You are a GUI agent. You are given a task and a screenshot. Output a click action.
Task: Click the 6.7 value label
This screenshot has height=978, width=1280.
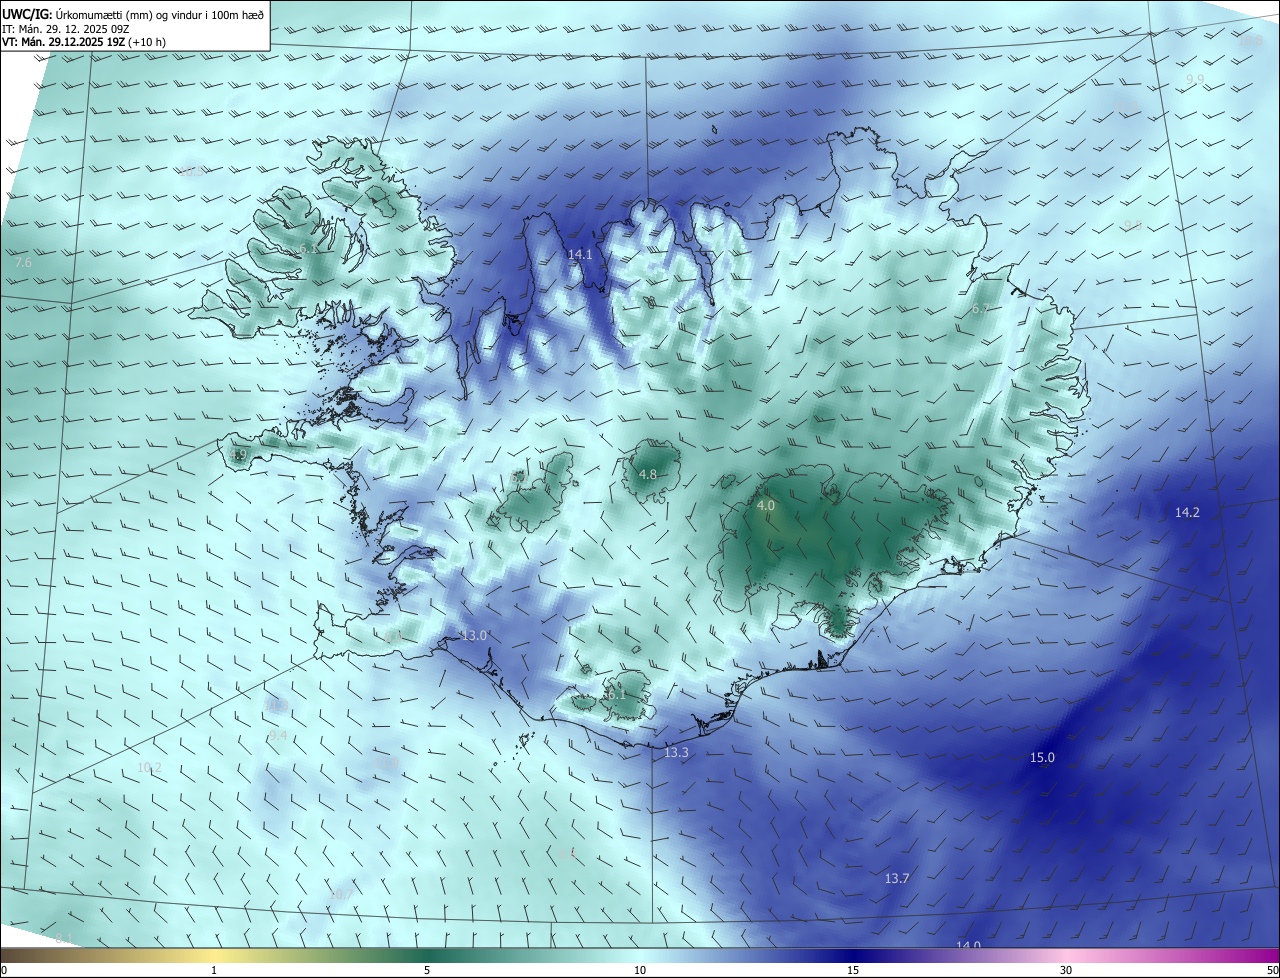point(980,309)
